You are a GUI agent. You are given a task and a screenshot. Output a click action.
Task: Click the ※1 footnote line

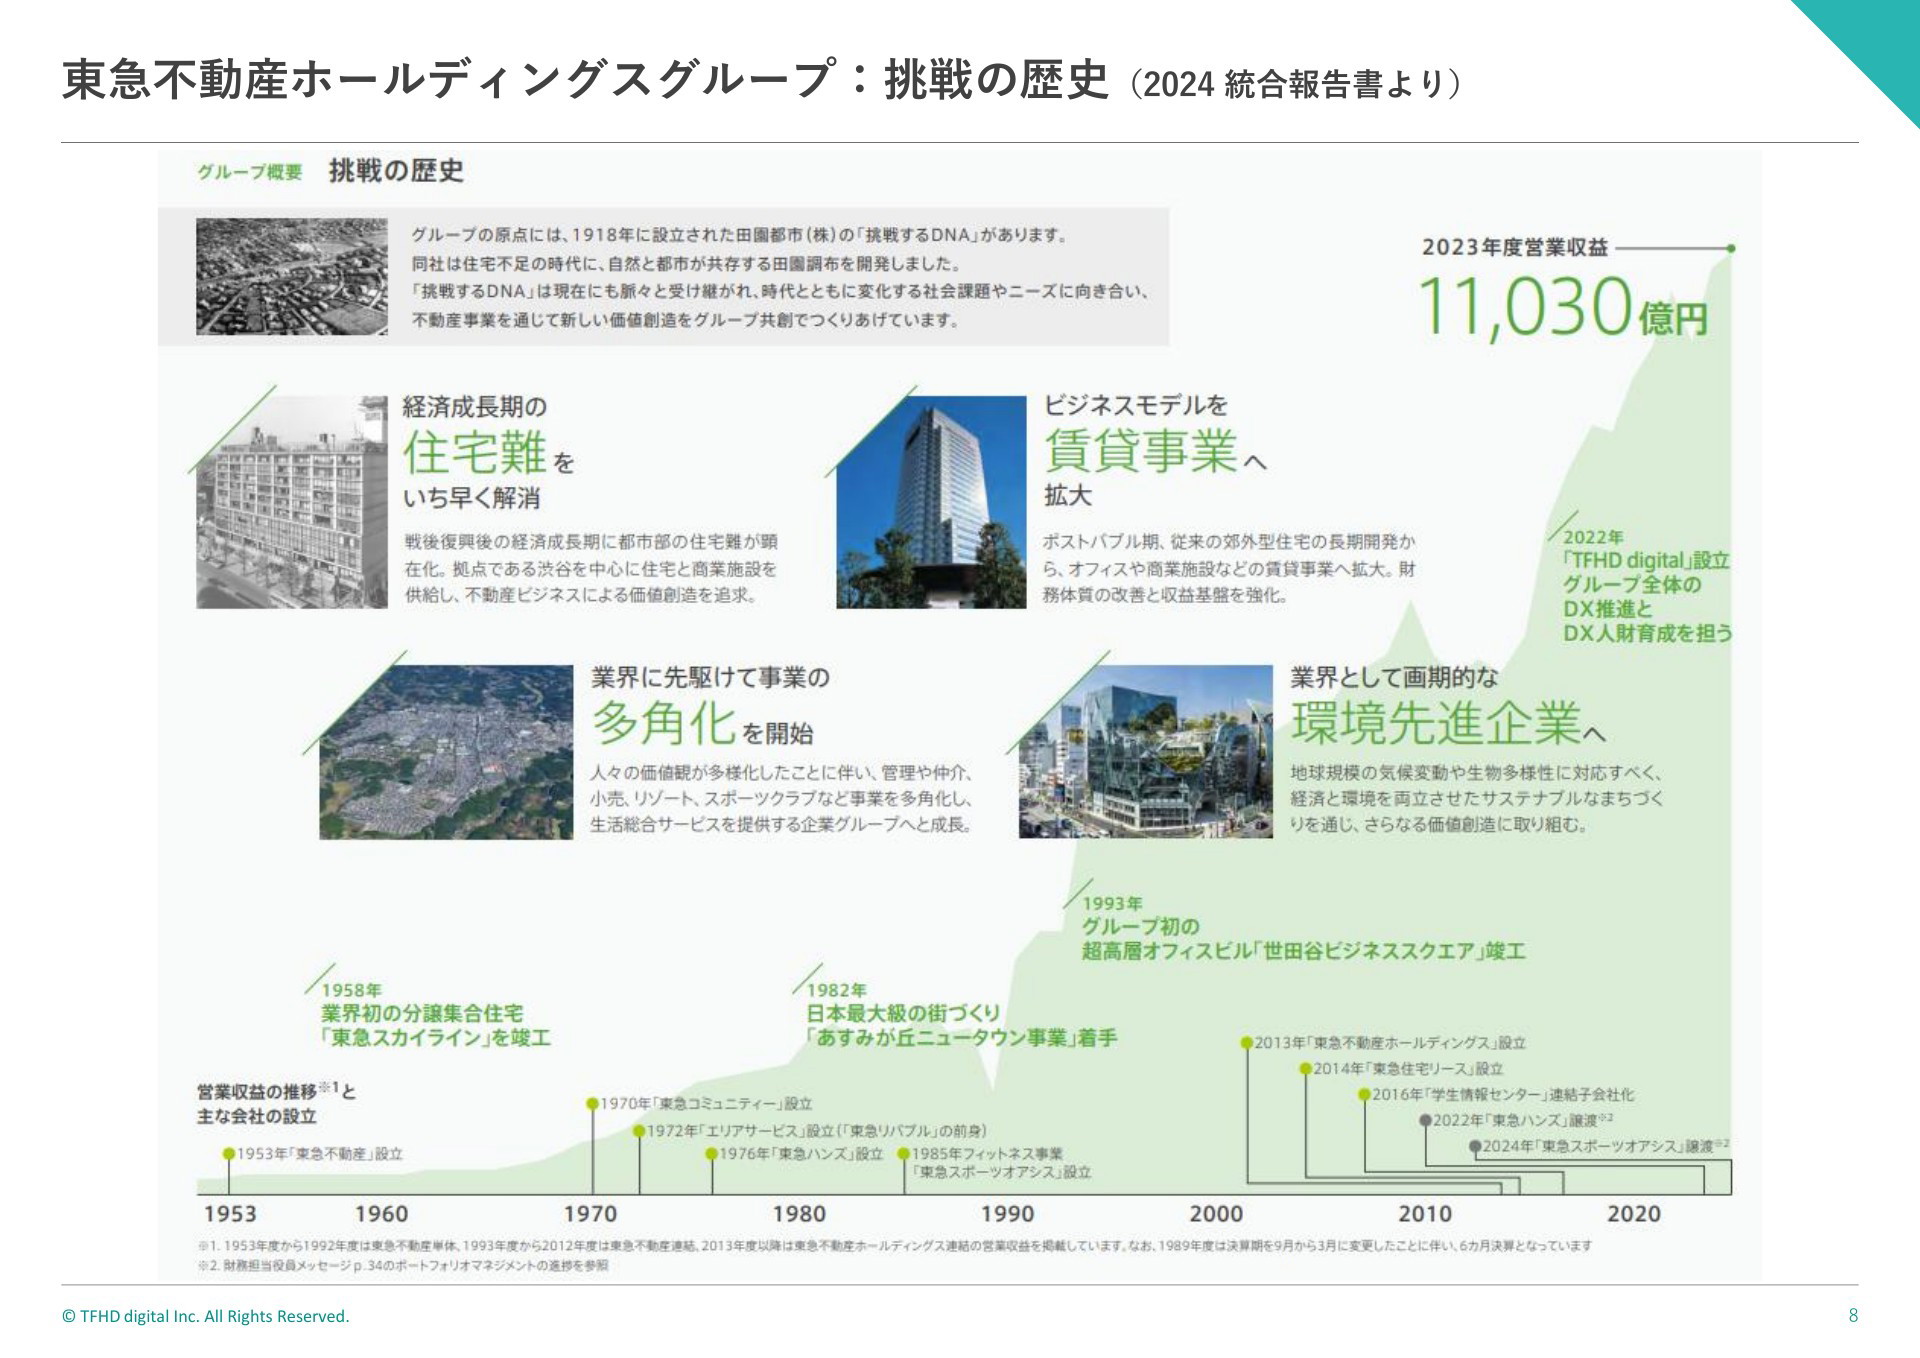(x=895, y=1246)
